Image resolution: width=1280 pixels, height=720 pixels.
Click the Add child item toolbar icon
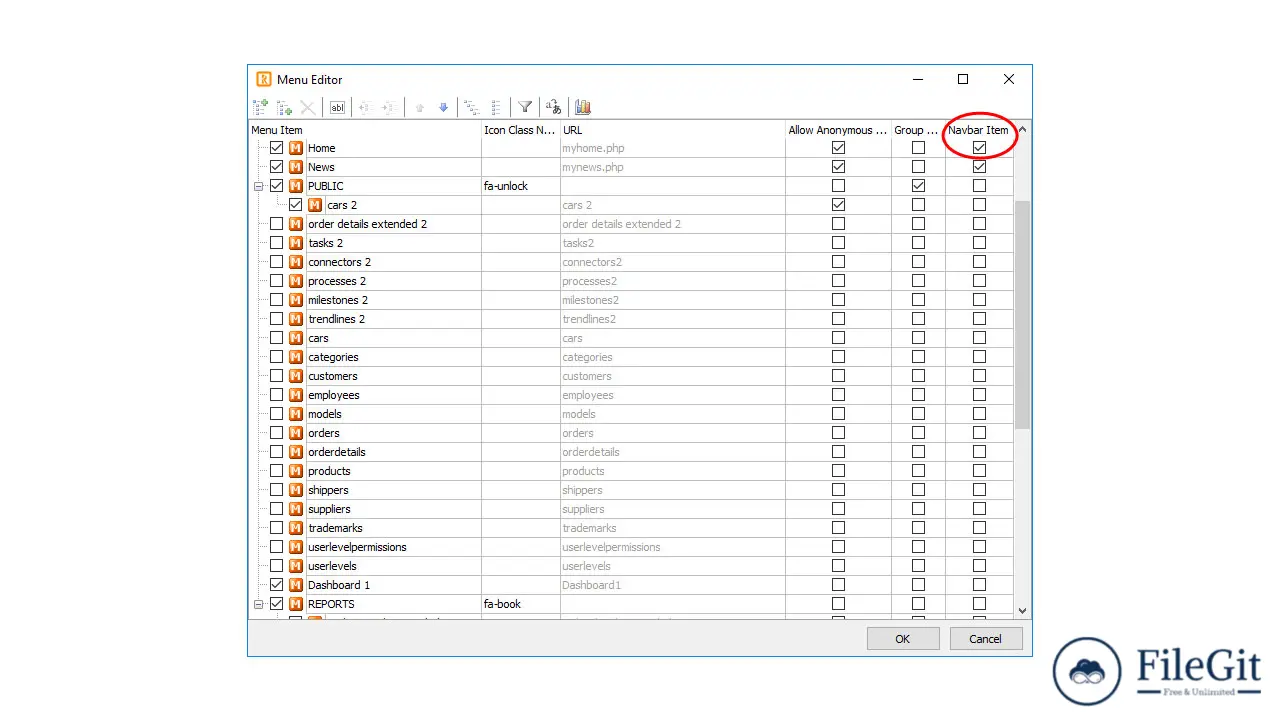pyautogui.click(x=285, y=107)
